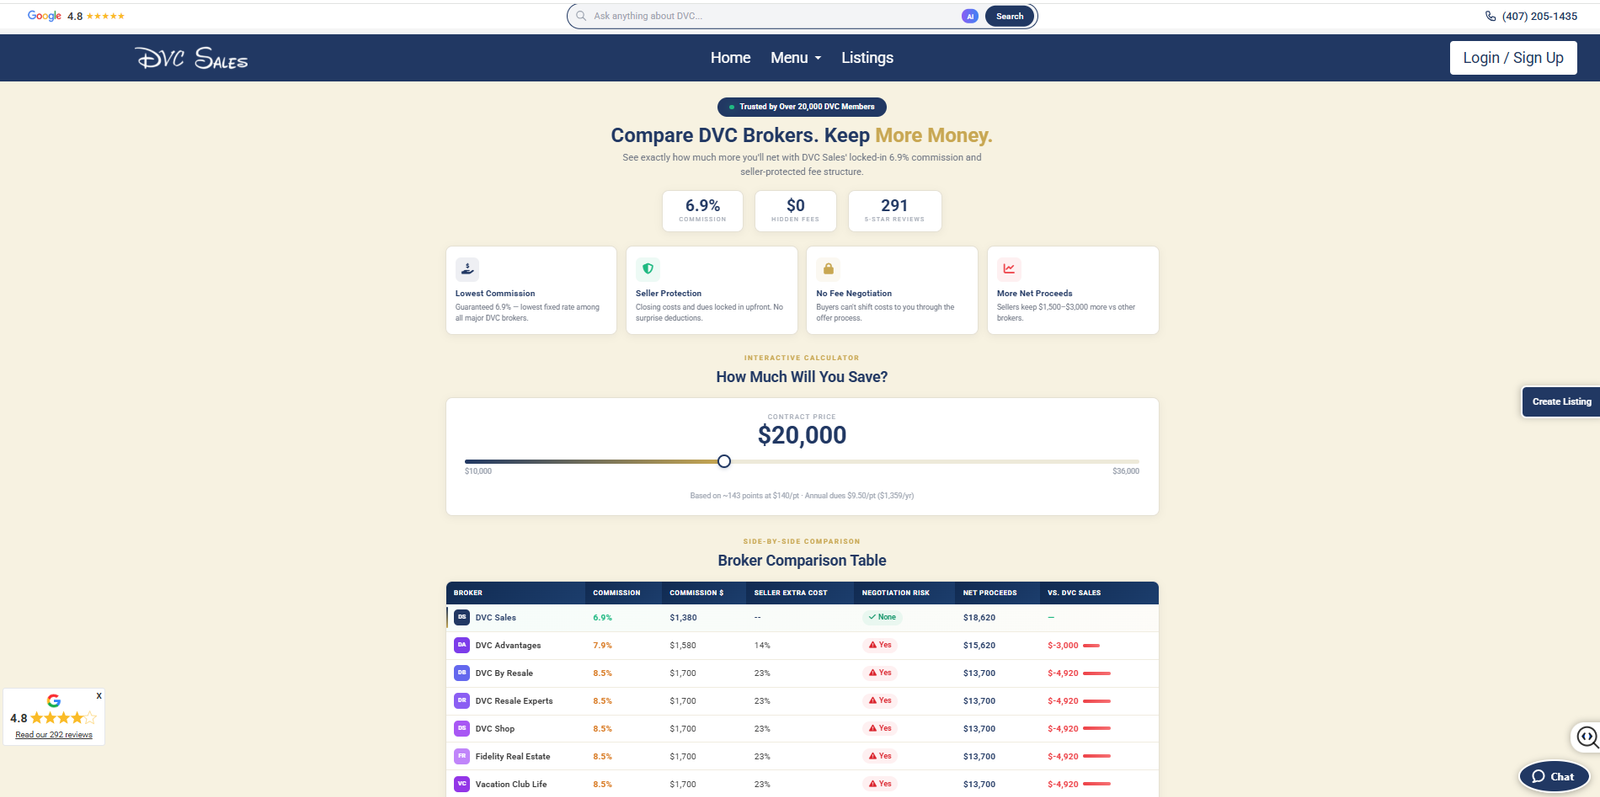Click the DVC Resale Experts broker icon
1600x797 pixels.
click(462, 701)
